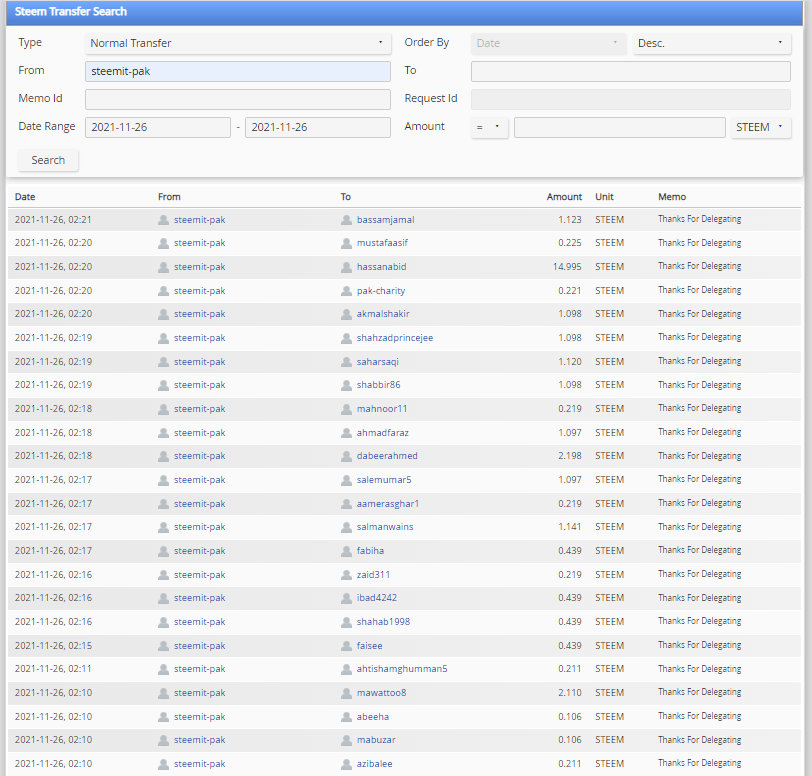Click the Amount value input field
The height and width of the screenshot is (776, 812).
point(619,127)
